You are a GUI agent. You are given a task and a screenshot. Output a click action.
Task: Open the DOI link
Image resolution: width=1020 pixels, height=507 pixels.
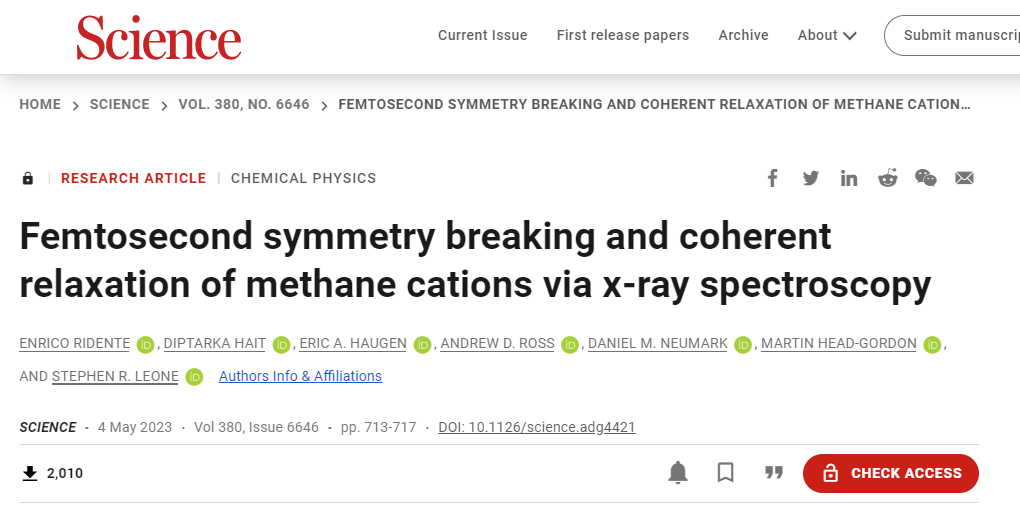pyautogui.click(x=537, y=427)
